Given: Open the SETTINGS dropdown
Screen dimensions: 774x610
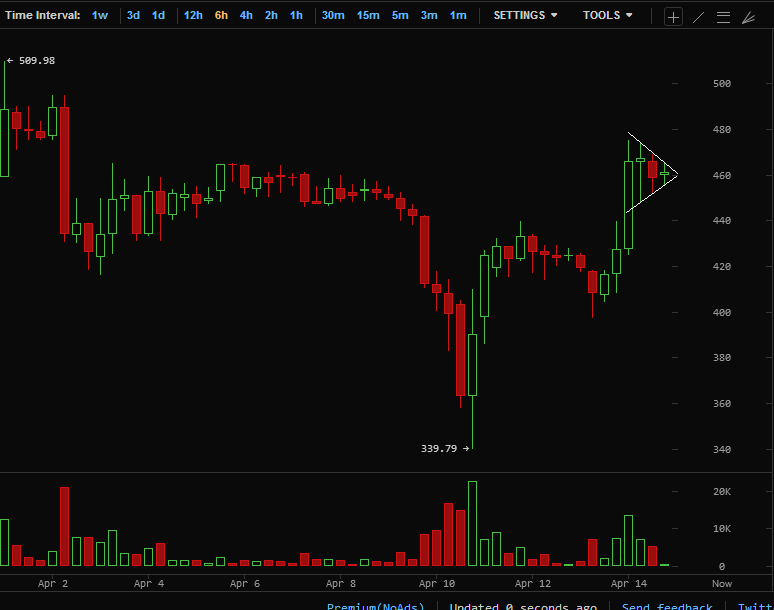Looking at the screenshot, I should (x=525, y=15).
